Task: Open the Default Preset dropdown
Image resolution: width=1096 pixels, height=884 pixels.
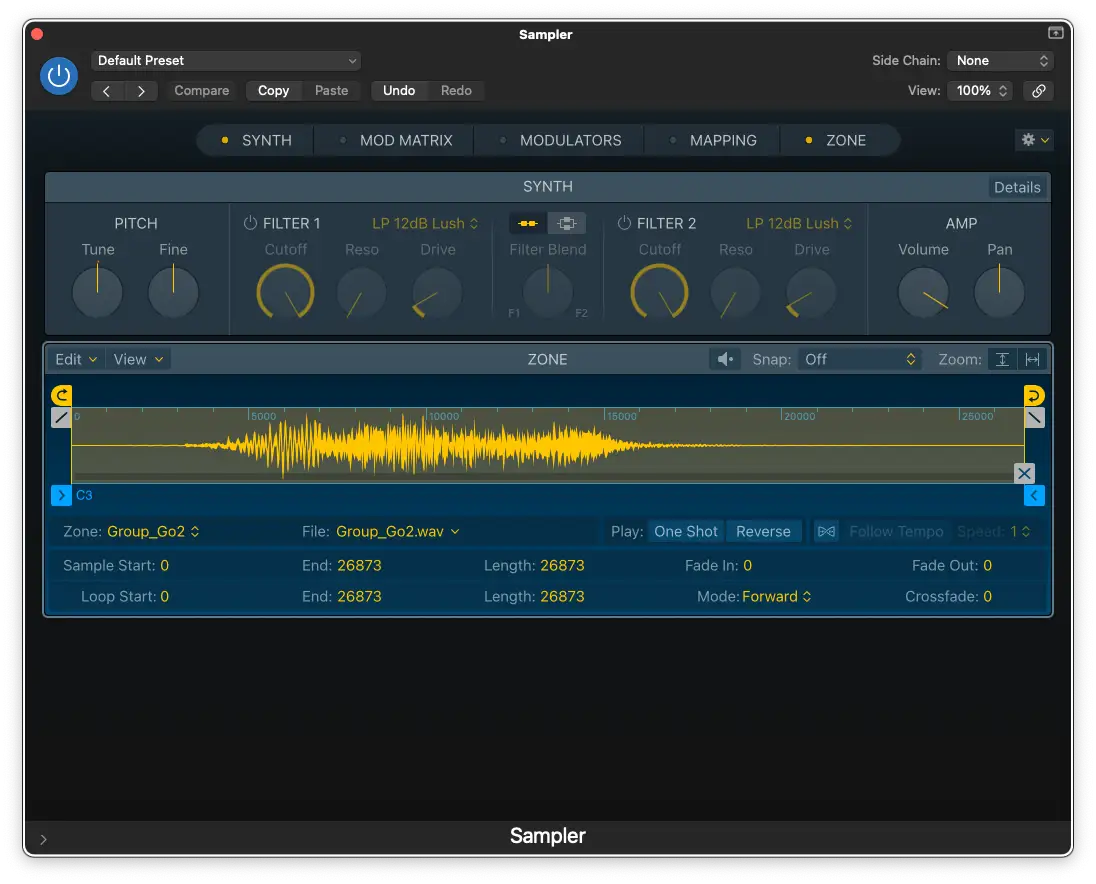Action: coord(226,61)
